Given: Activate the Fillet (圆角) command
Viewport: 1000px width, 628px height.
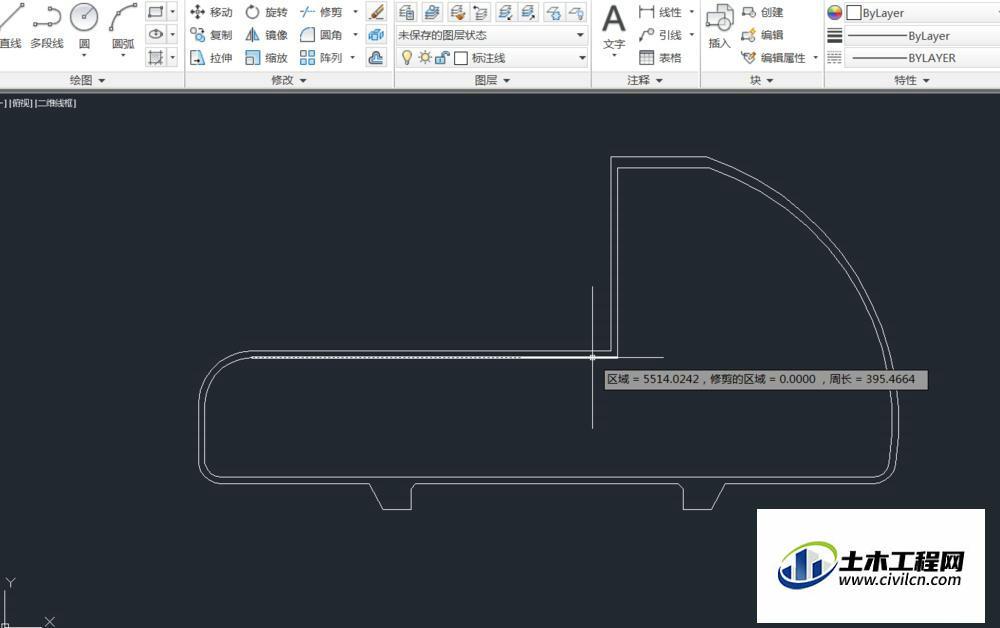Looking at the screenshot, I should pos(321,35).
